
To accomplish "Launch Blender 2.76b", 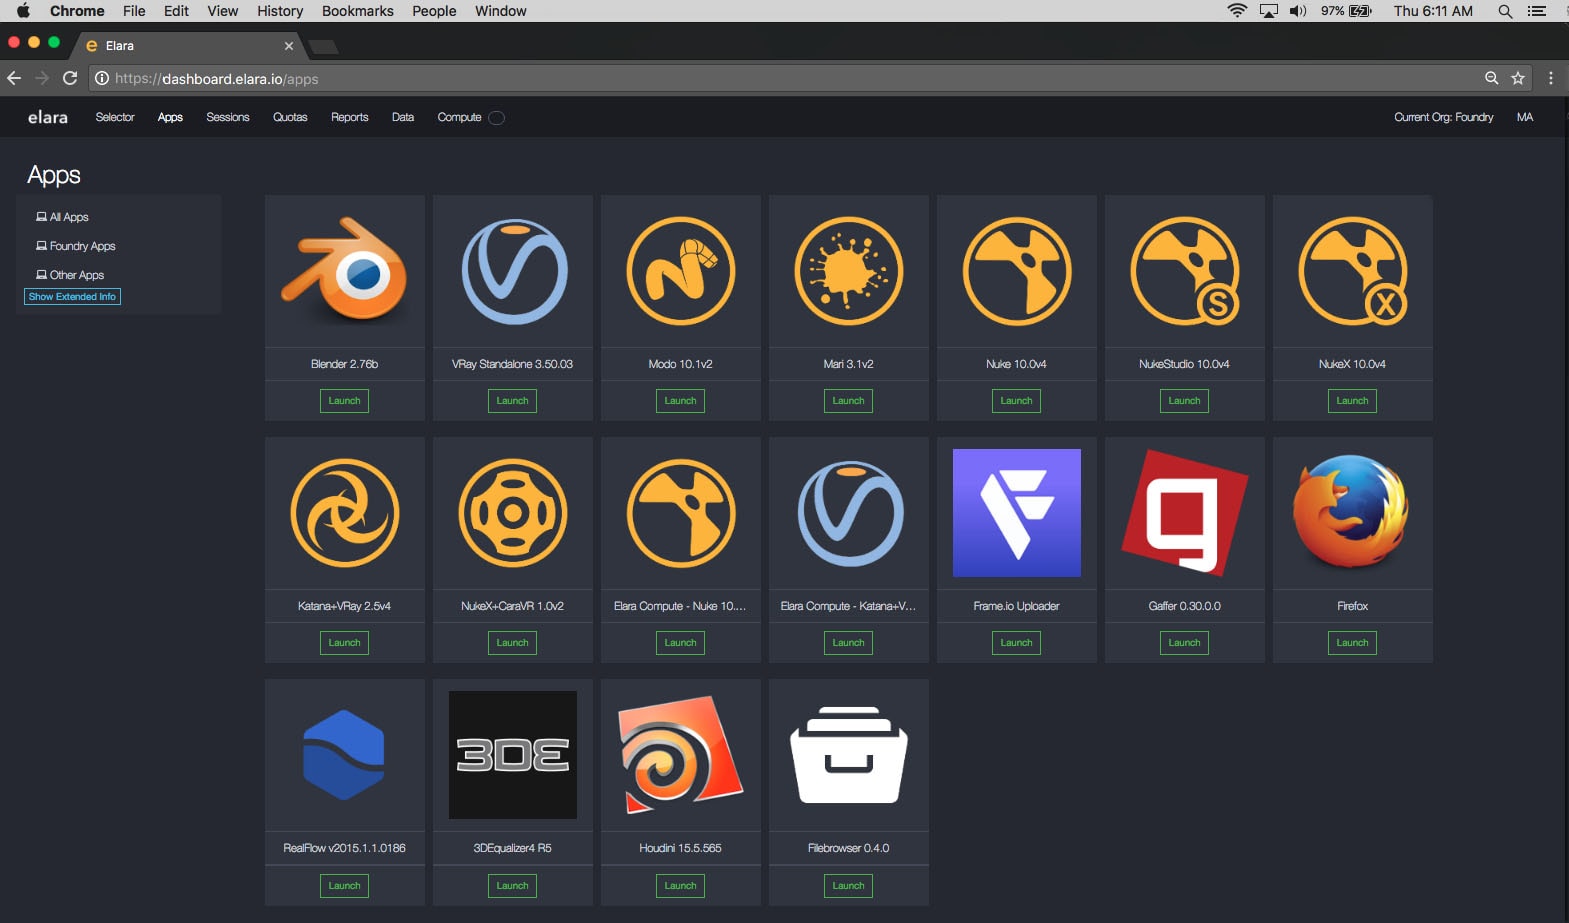I will 345,401.
